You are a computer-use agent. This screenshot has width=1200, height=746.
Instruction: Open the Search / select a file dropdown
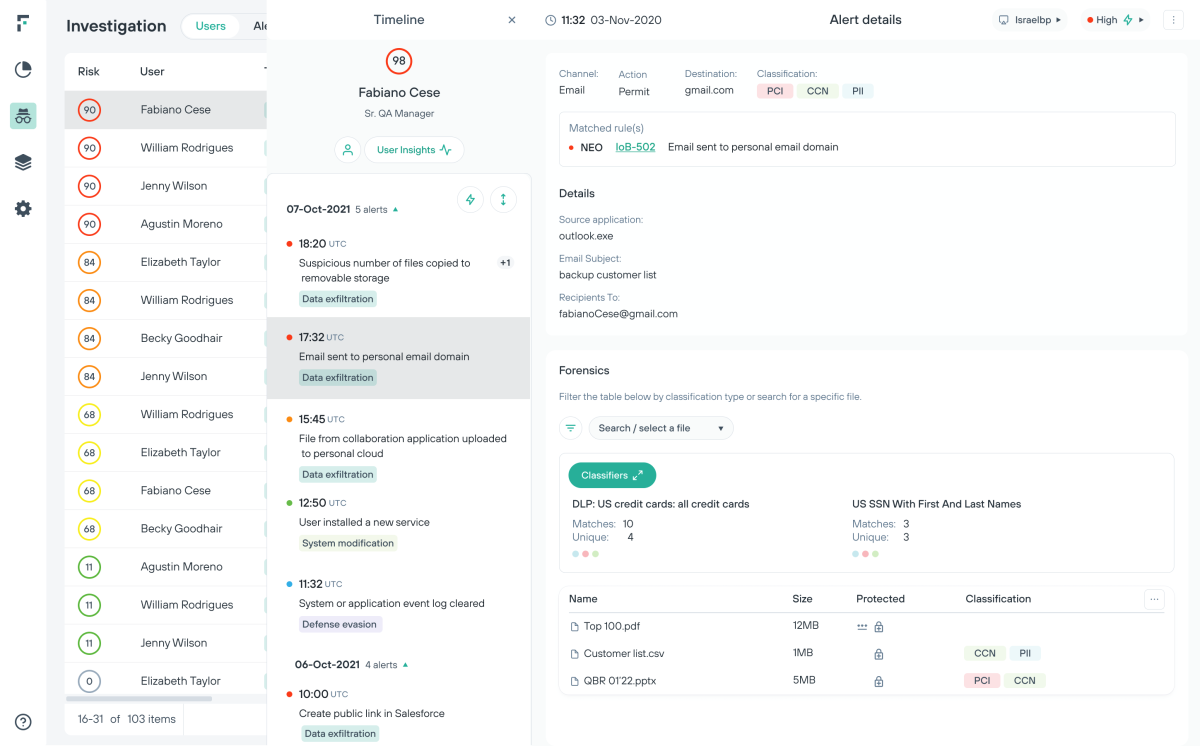(x=660, y=428)
